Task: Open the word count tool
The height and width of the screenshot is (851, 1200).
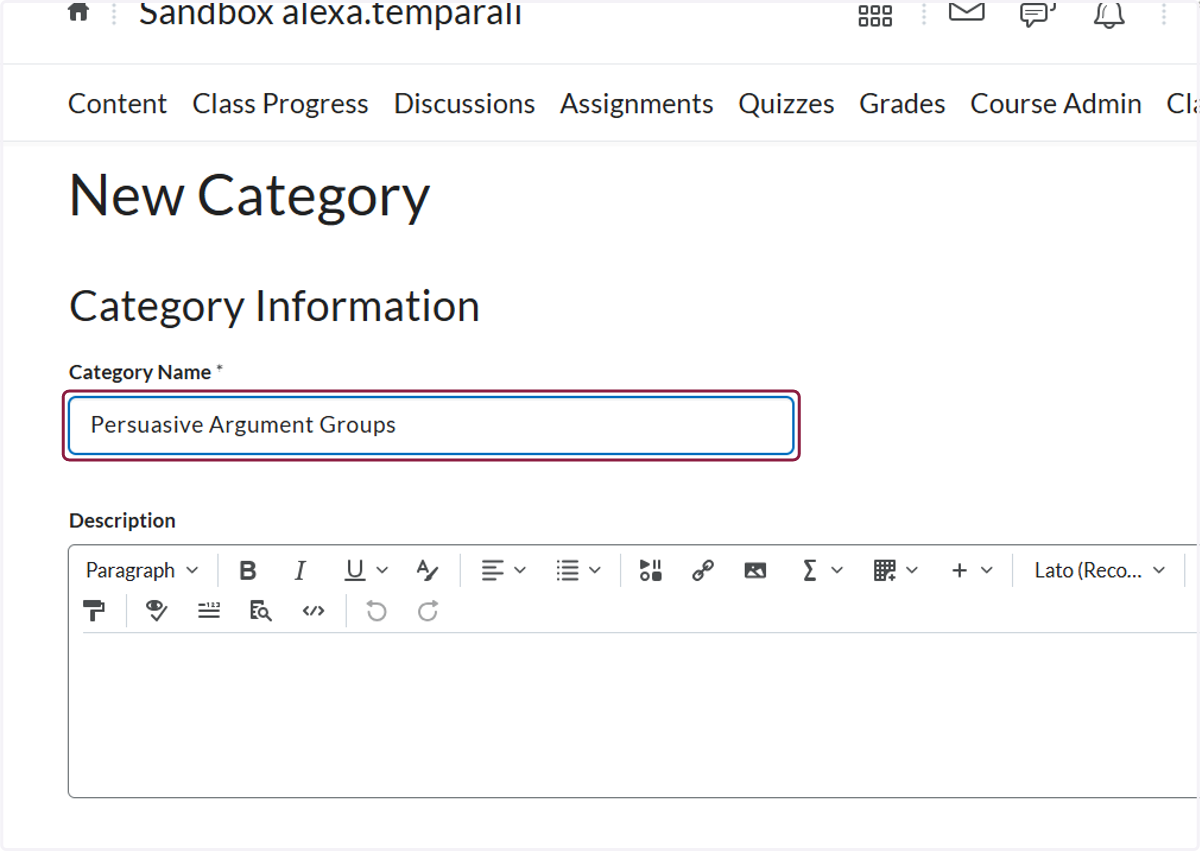Action: (209, 611)
